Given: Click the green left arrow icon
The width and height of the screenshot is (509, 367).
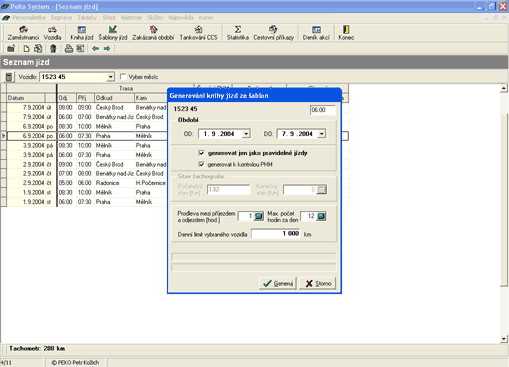Looking at the screenshot, I should pyautogui.click(x=96, y=49).
